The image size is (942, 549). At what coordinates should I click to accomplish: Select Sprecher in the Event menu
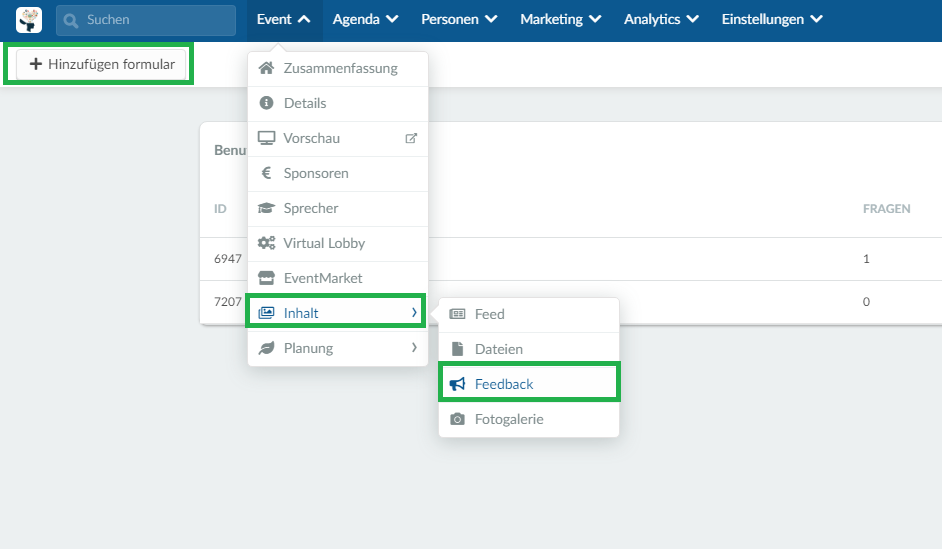[338, 208]
